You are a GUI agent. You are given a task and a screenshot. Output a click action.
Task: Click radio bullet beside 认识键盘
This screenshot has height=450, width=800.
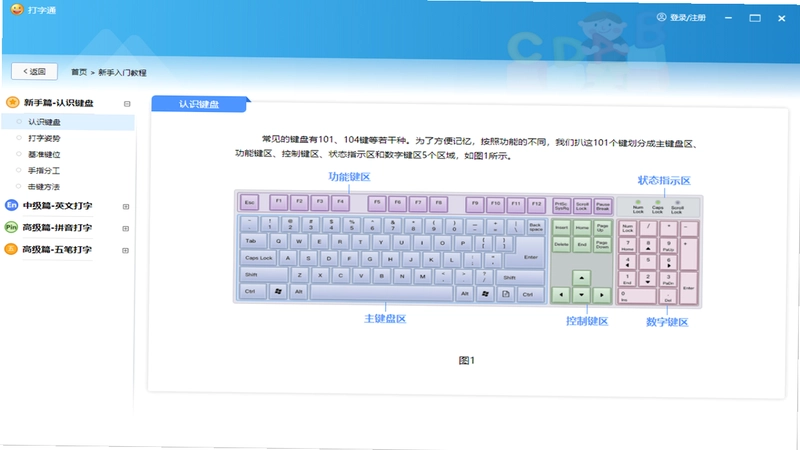pyautogui.click(x=19, y=121)
